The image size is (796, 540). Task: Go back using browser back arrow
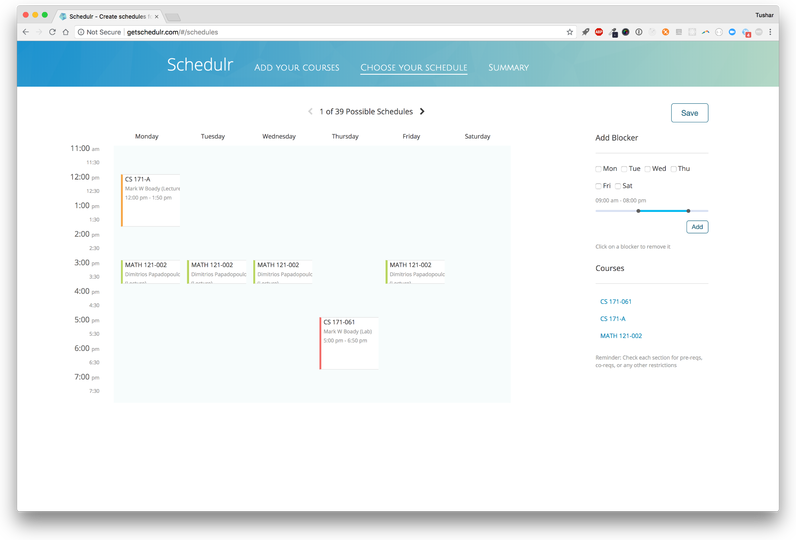click(x=25, y=32)
